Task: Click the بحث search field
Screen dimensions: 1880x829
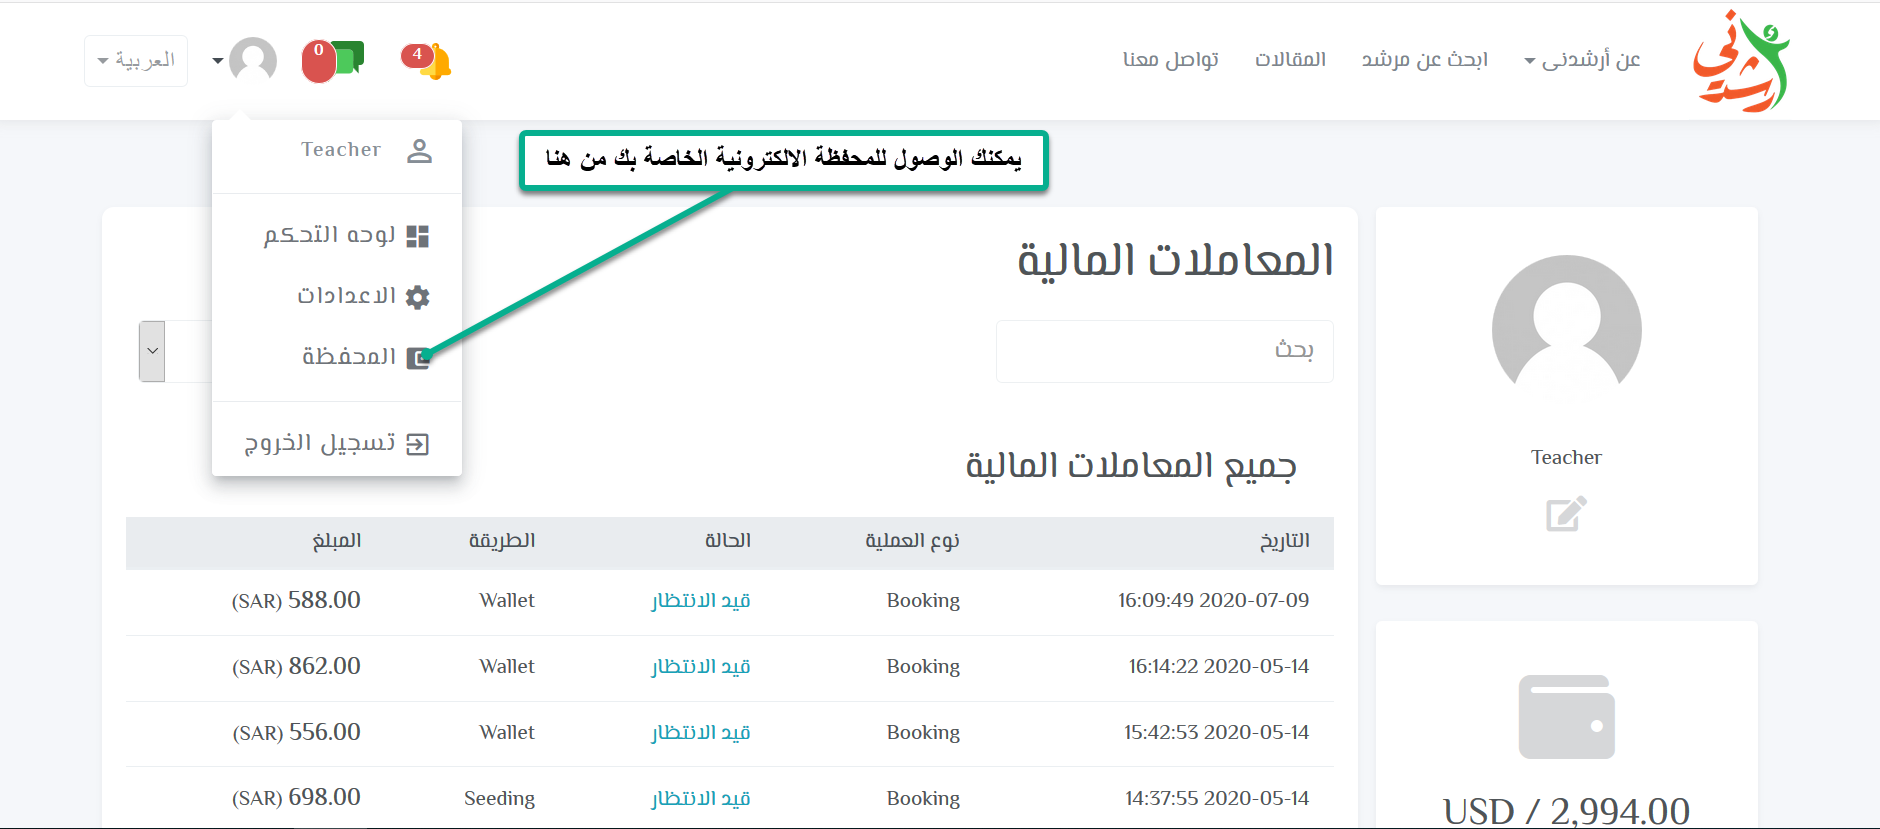Action: 1164,351
